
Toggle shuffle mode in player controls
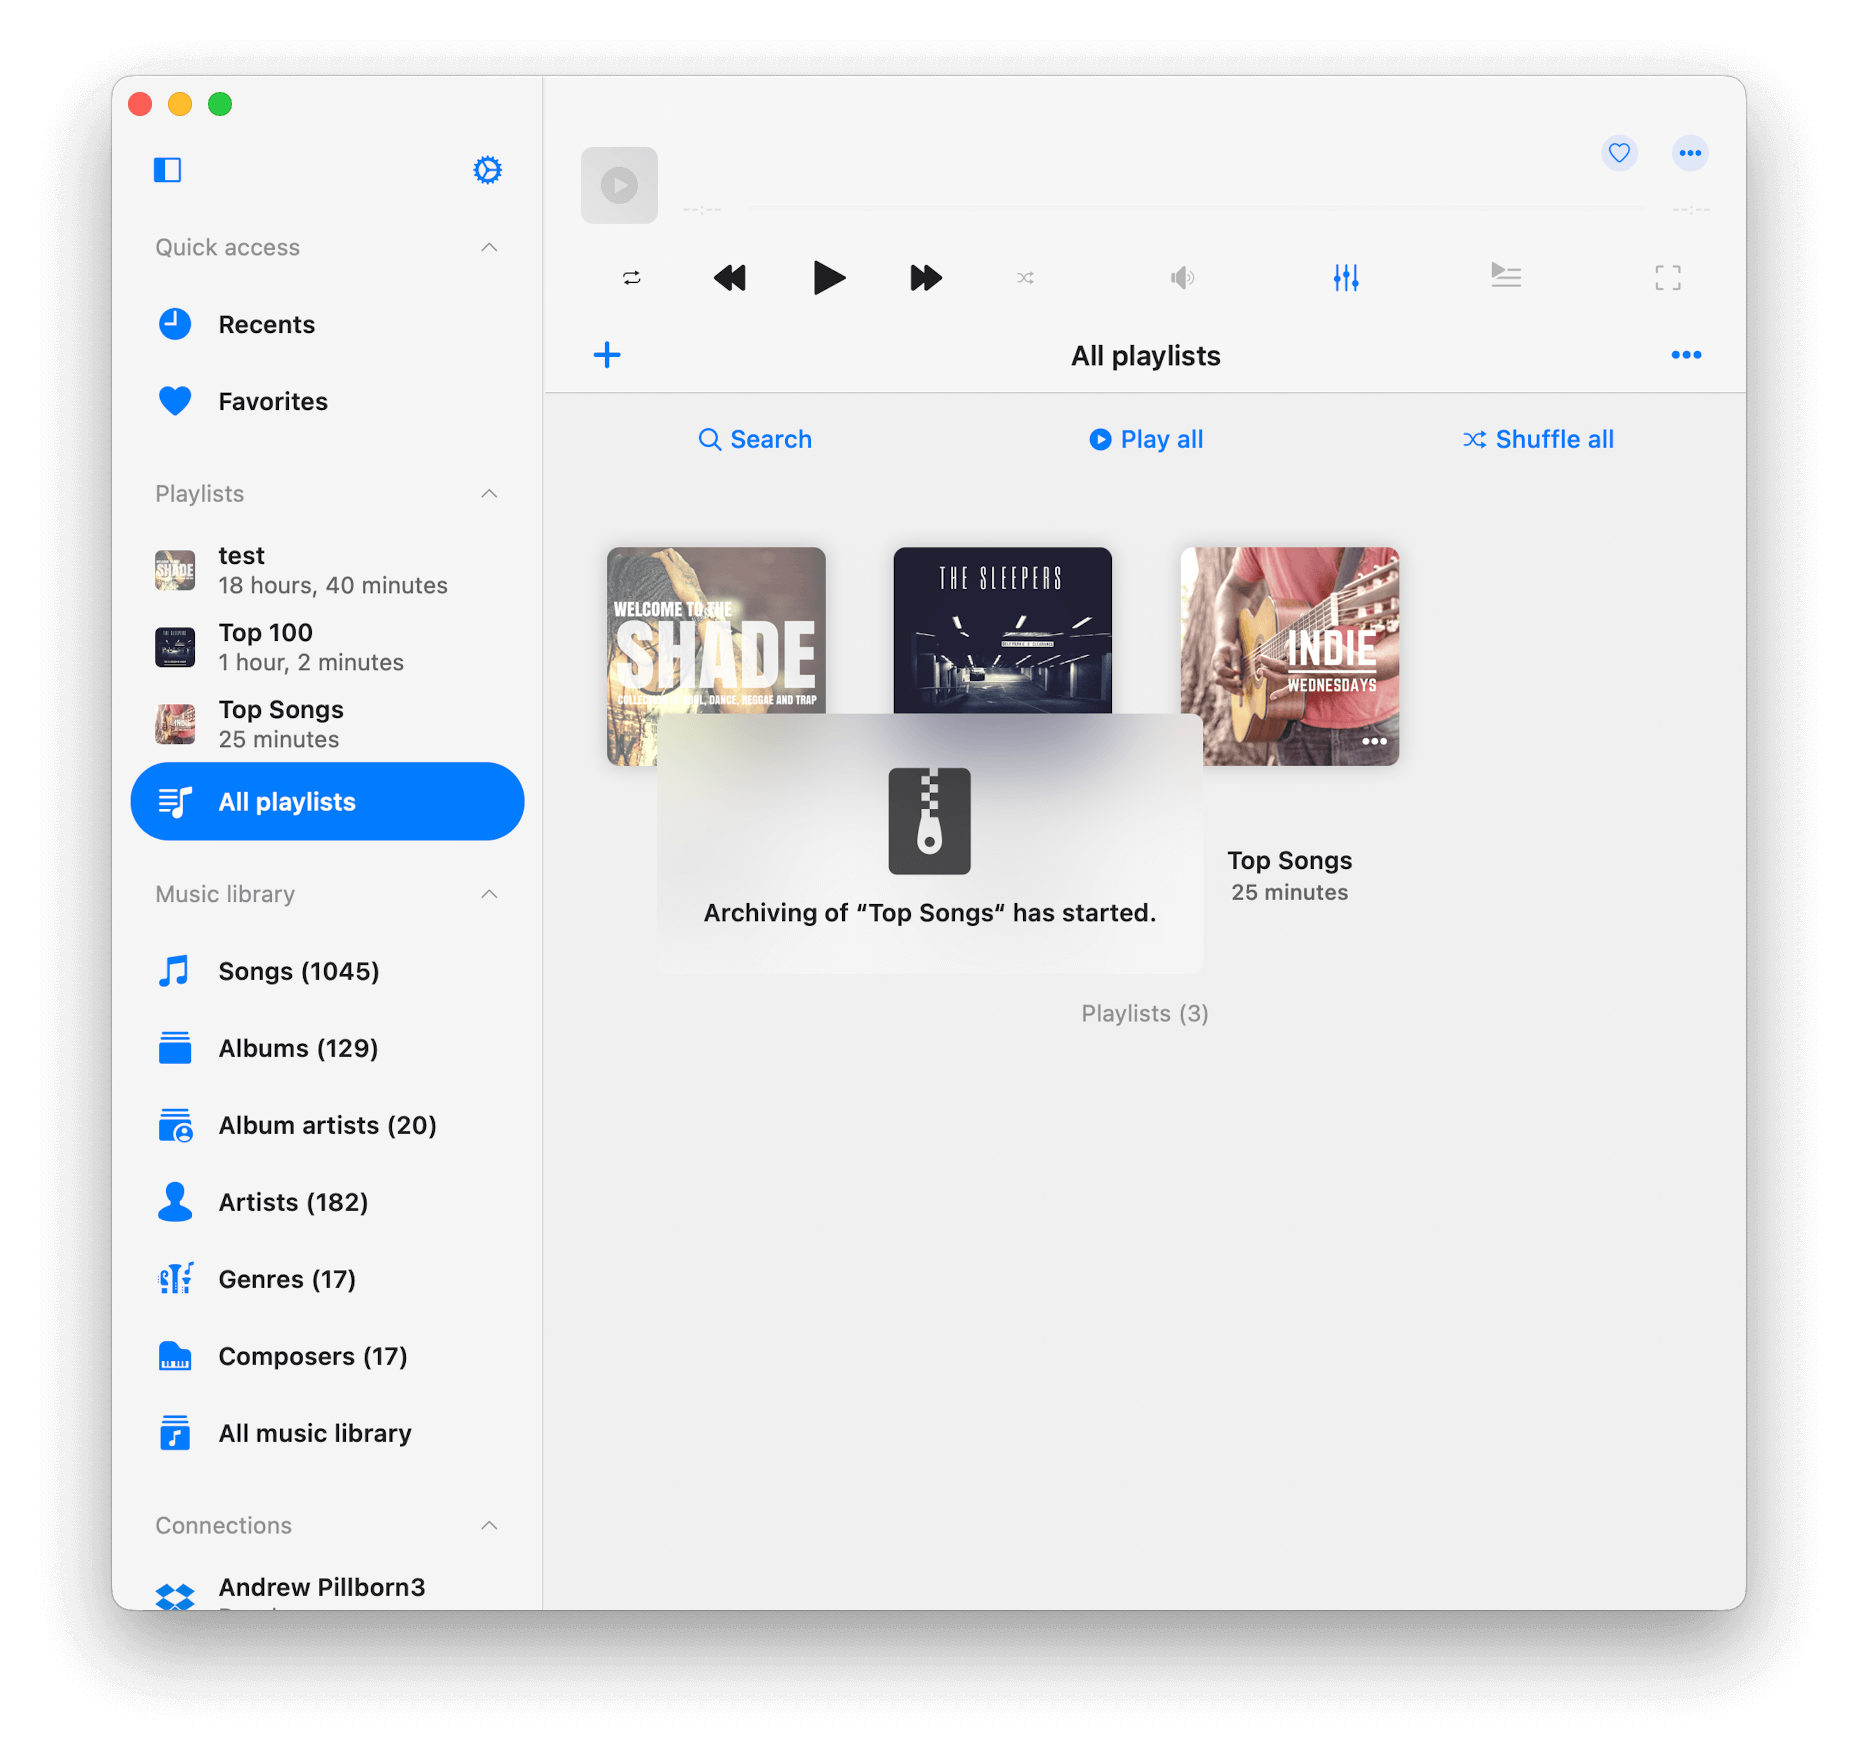point(1025,277)
